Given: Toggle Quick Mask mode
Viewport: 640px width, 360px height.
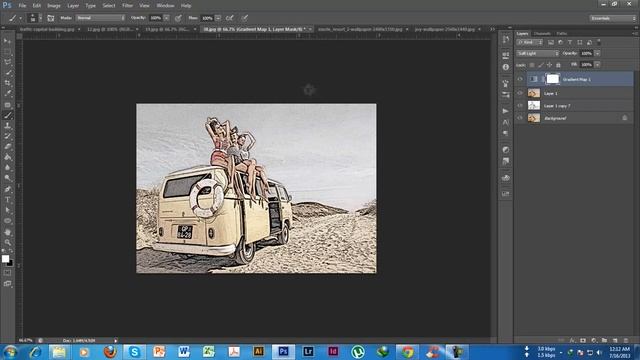Looking at the screenshot, I should [x=7, y=273].
